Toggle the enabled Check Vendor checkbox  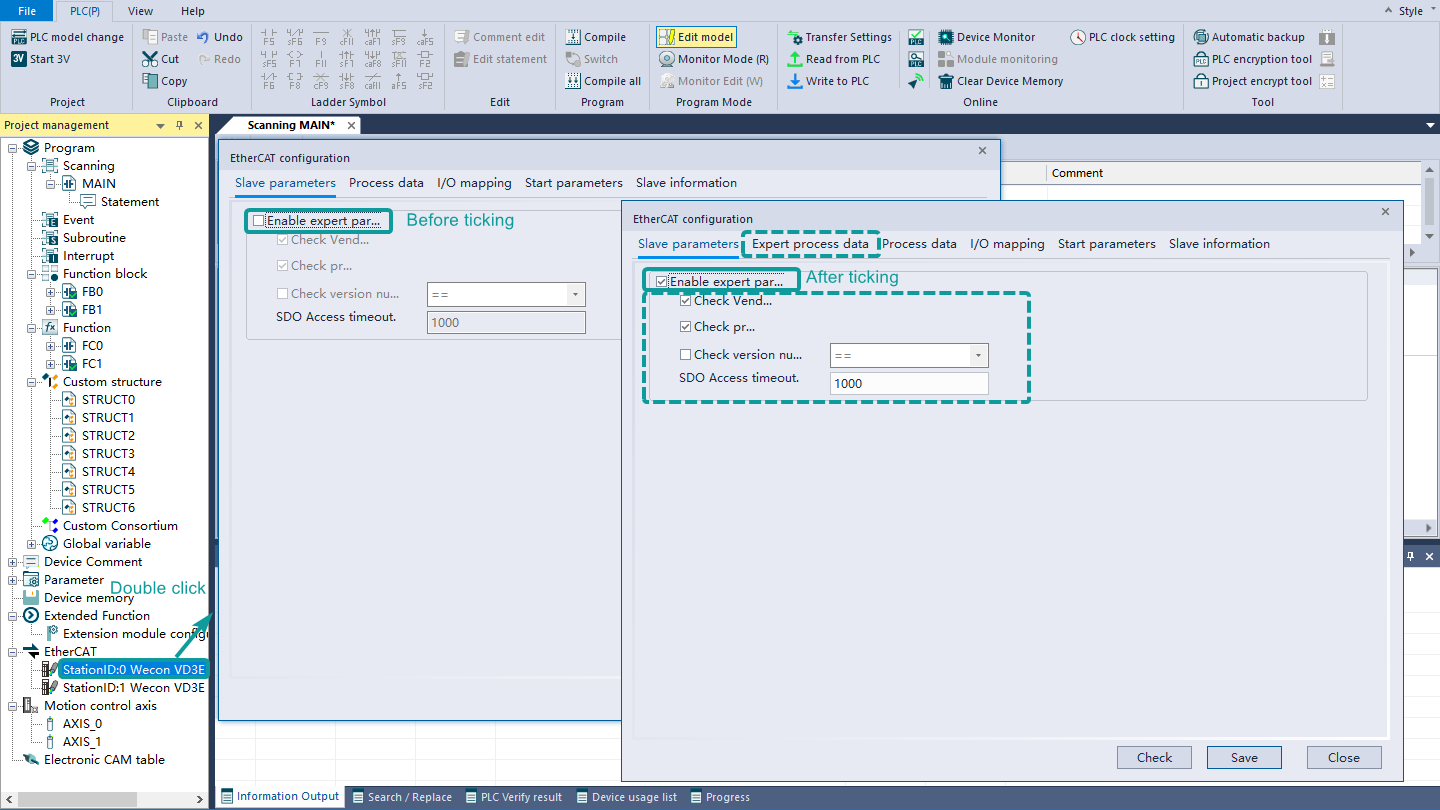pos(685,301)
